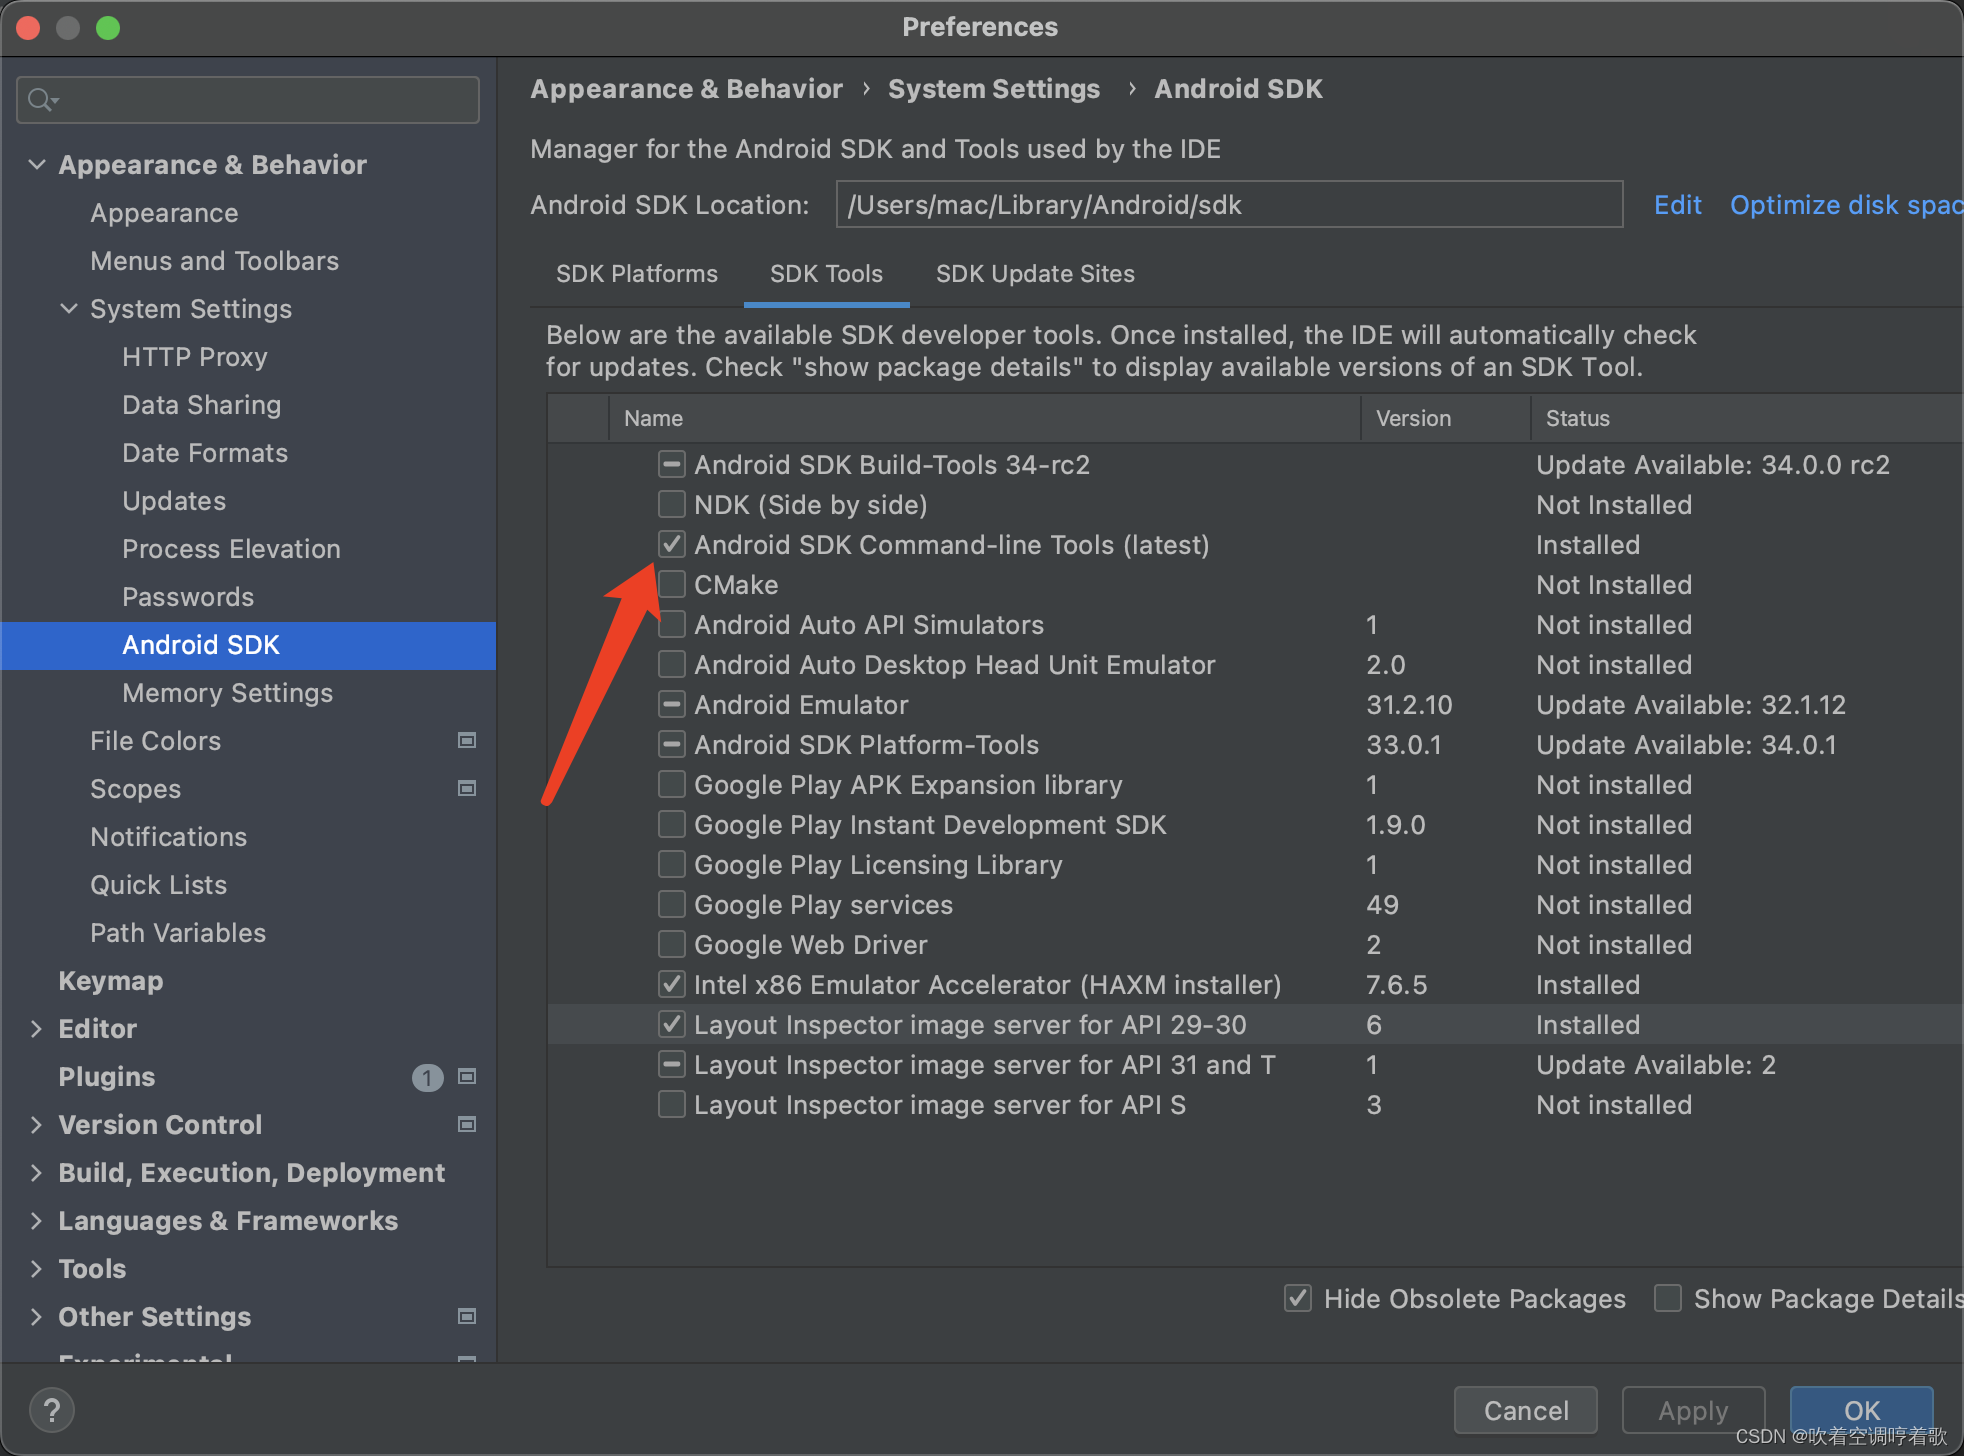Enable Show Package Details checkbox

tap(1668, 1299)
